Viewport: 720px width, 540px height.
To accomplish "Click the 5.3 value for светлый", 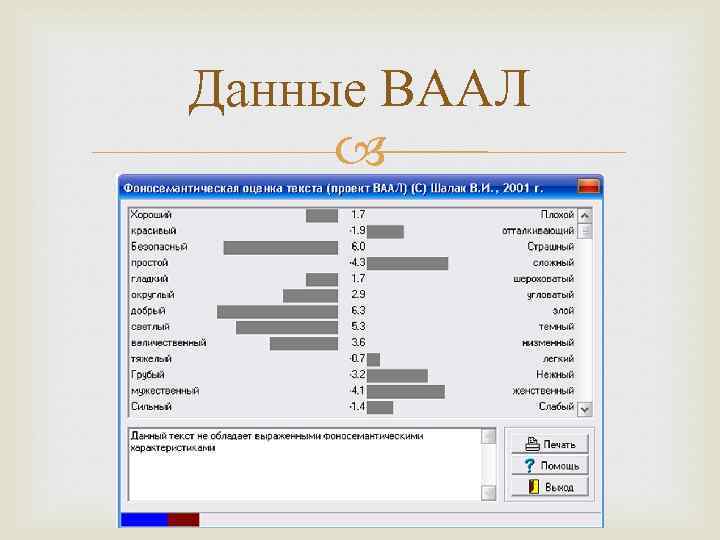I will click(x=358, y=327).
